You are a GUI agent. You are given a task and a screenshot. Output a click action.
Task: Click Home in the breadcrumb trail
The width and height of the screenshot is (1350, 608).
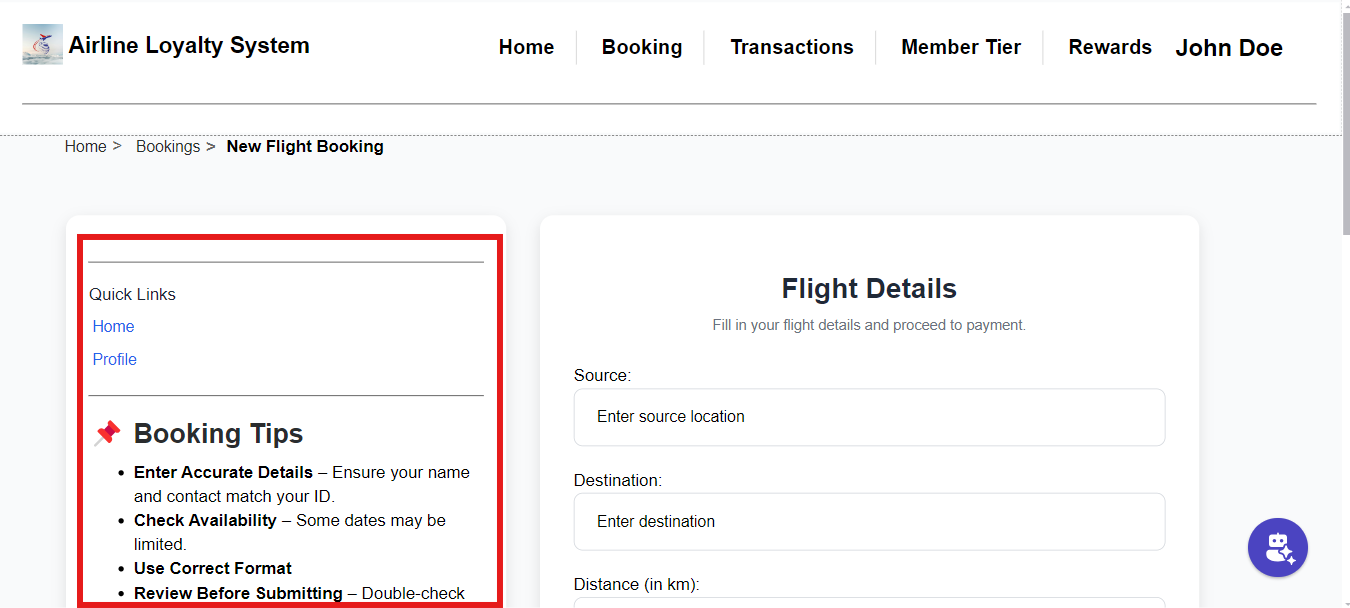click(86, 146)
